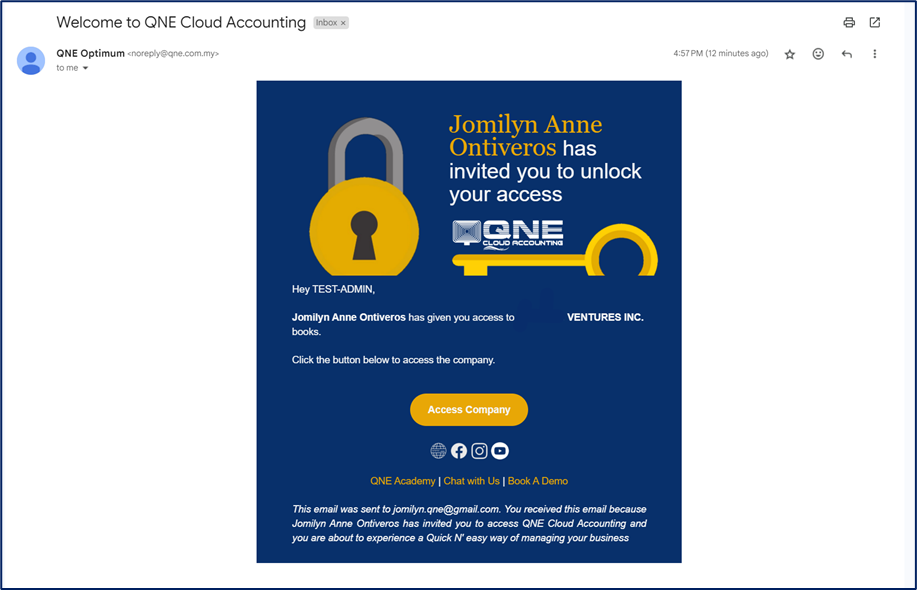Click the jomilyn.qne@gmail.com address in footer

click(x=446, y=509)
